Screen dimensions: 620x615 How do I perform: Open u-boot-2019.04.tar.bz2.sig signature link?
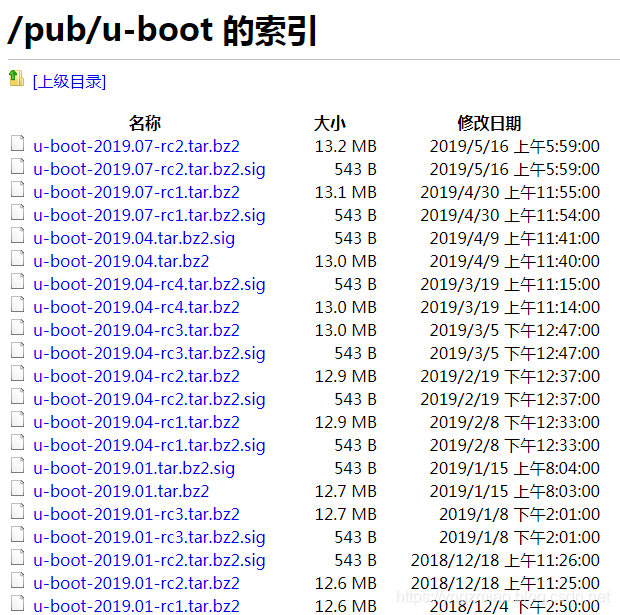[x=134, y=238]
